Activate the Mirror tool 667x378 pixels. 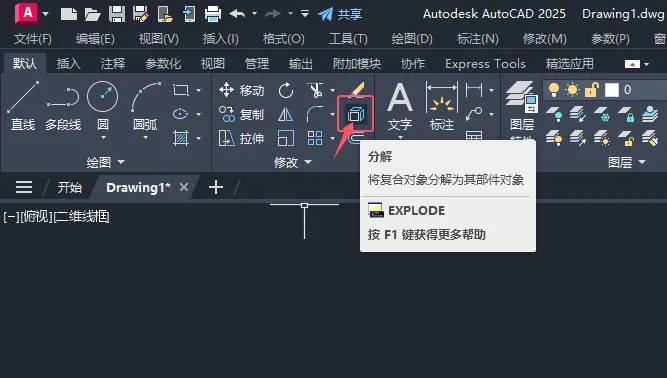285,114
